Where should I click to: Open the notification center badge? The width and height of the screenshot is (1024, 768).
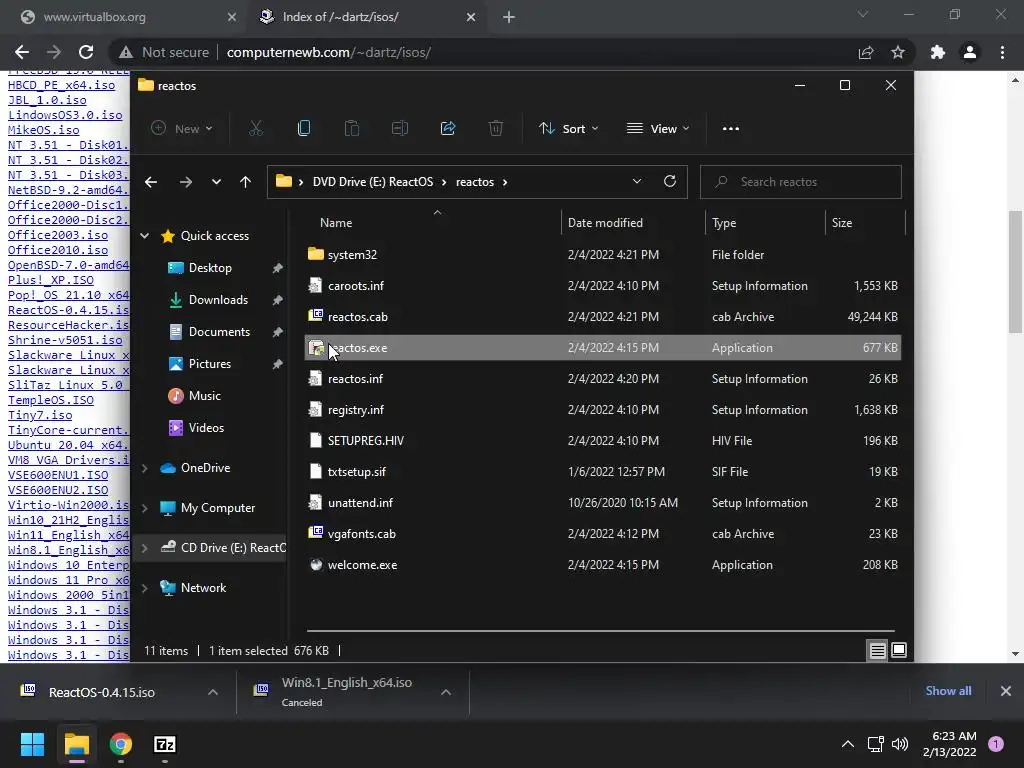tap(995, 744)
